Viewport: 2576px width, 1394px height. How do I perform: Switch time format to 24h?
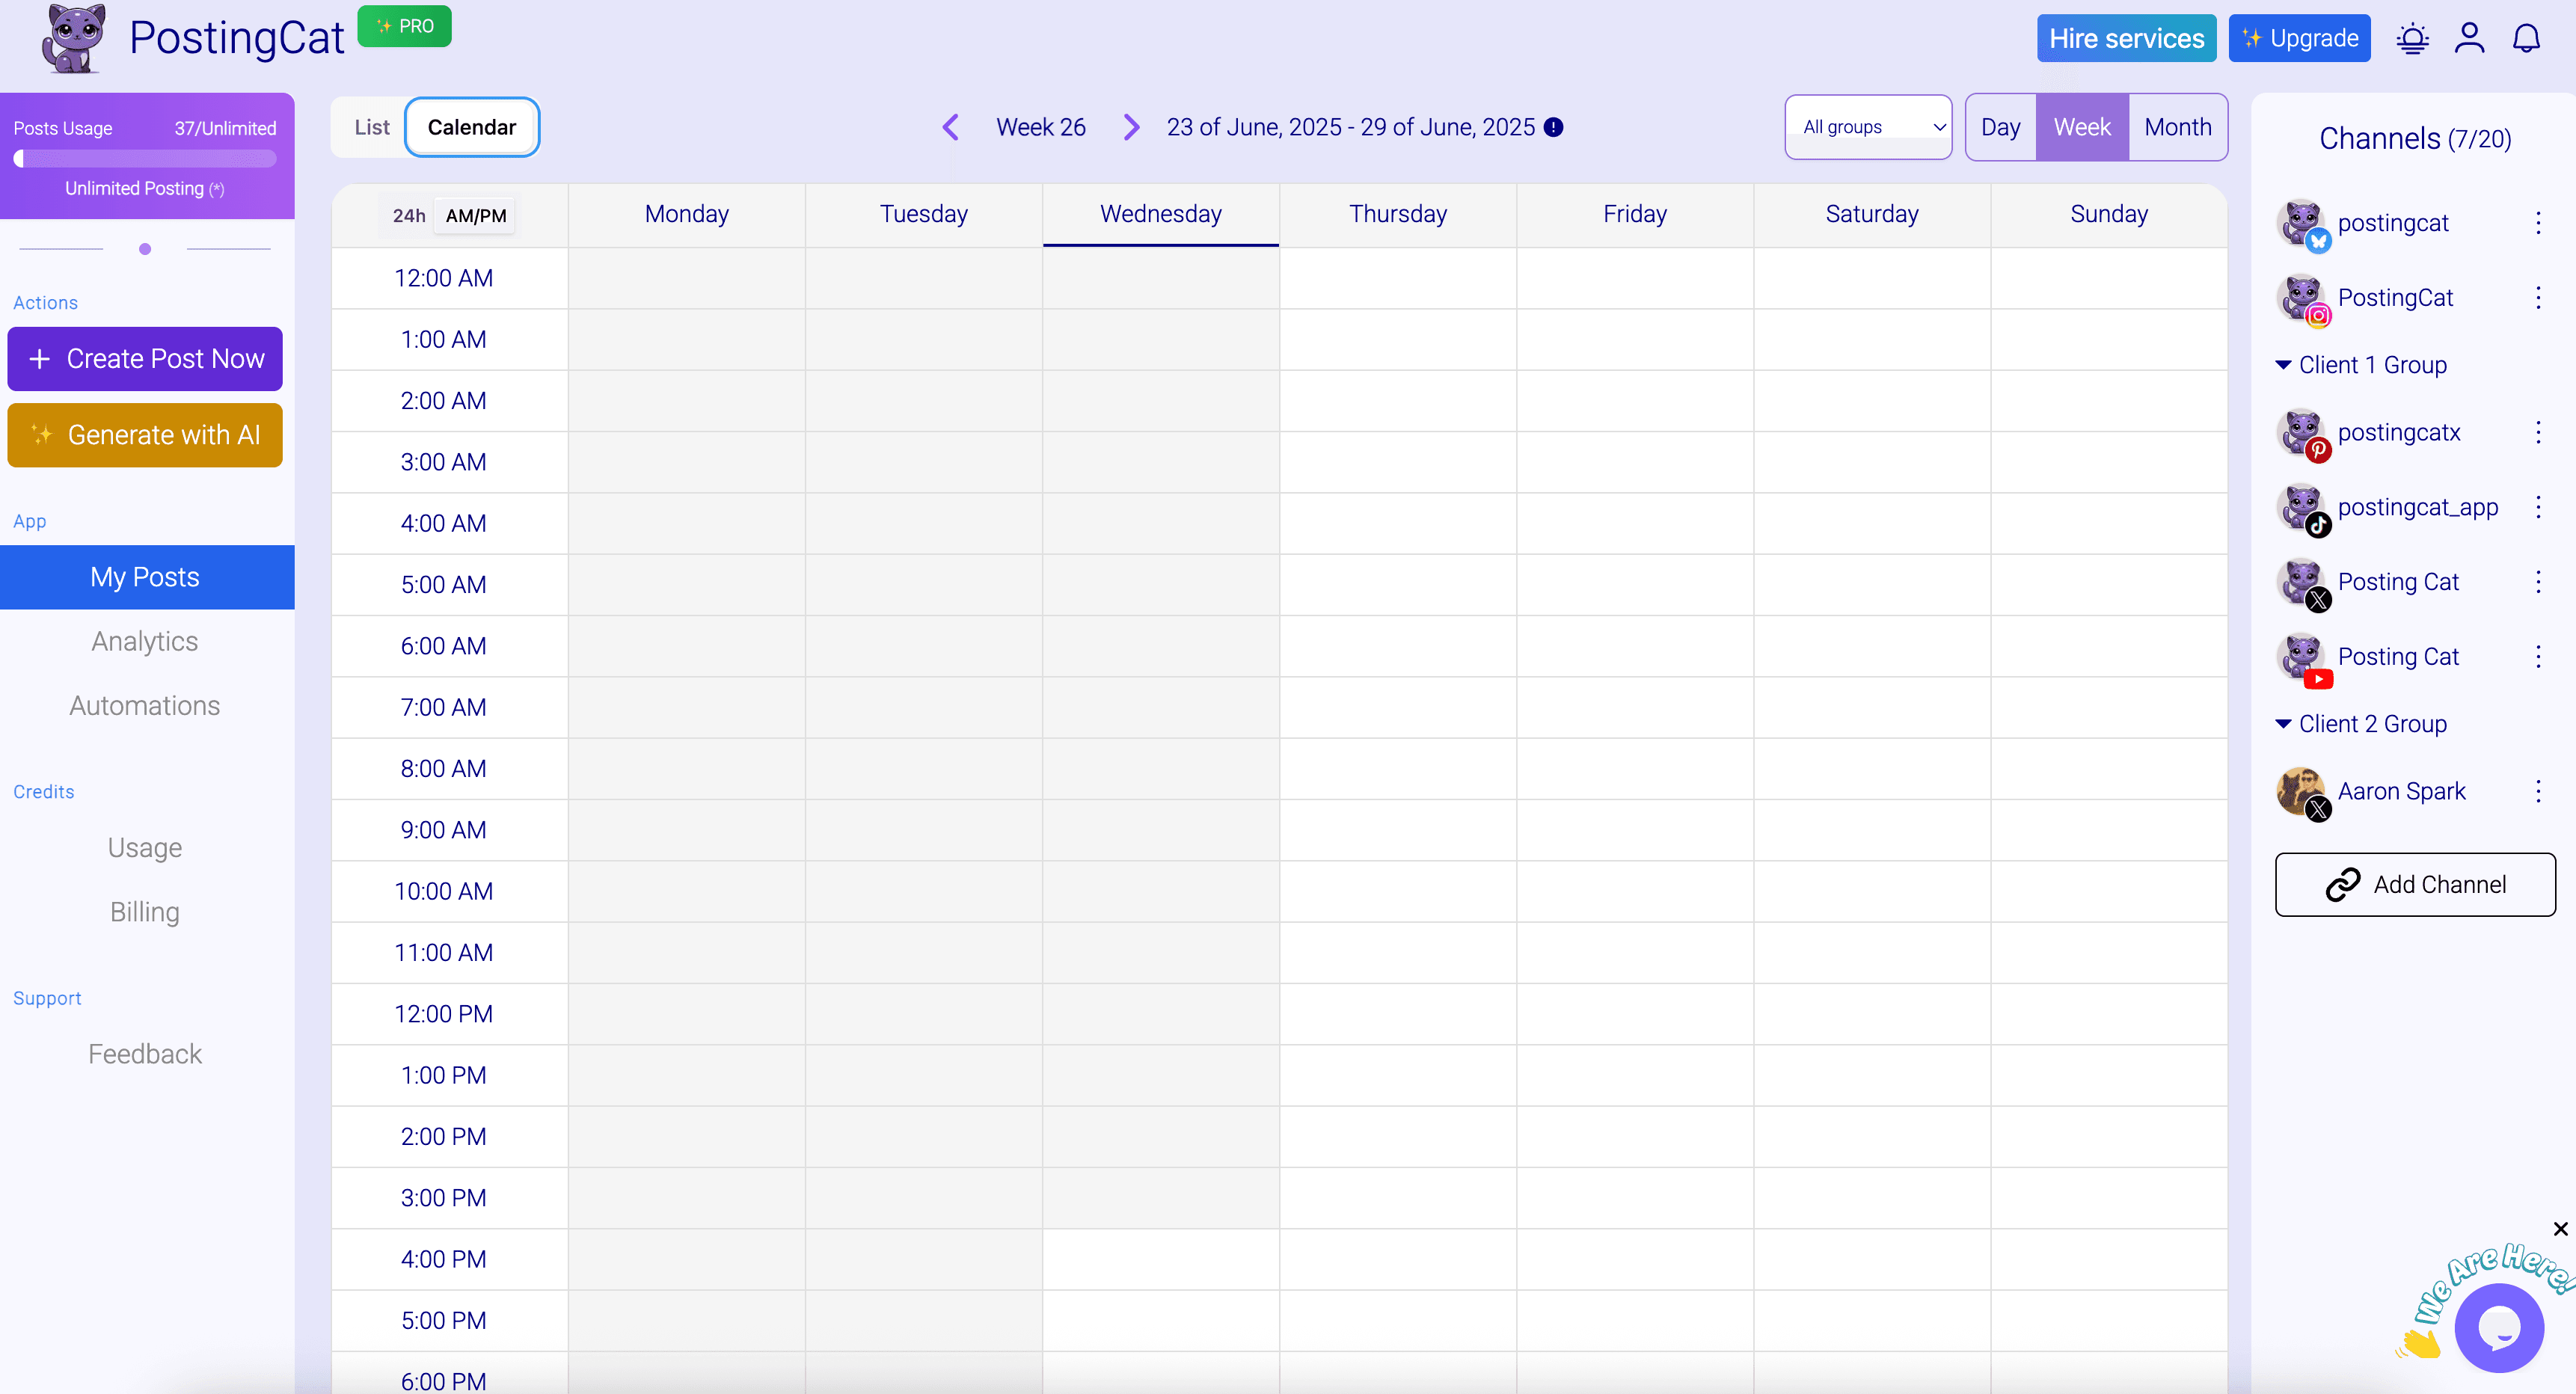pyautogui.click(x=409, y=215)
